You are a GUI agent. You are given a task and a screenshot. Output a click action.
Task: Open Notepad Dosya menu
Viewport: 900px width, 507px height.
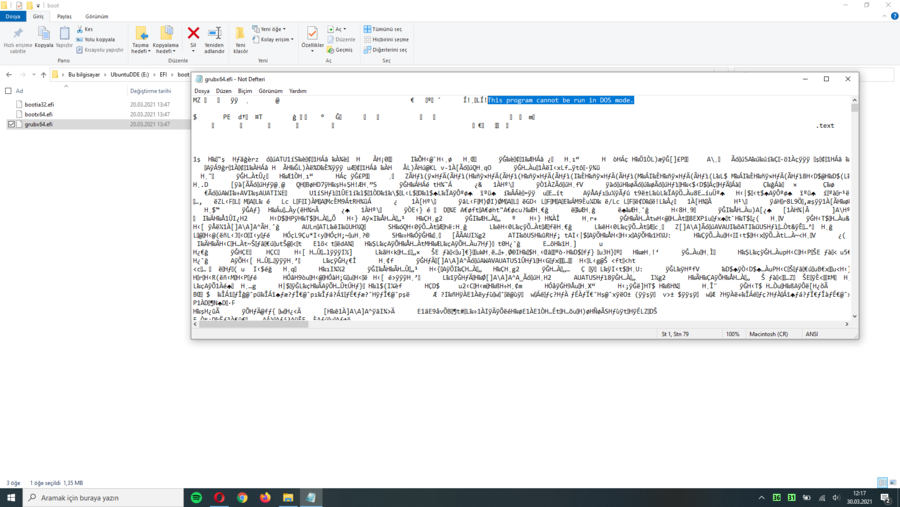coord(202,91)
